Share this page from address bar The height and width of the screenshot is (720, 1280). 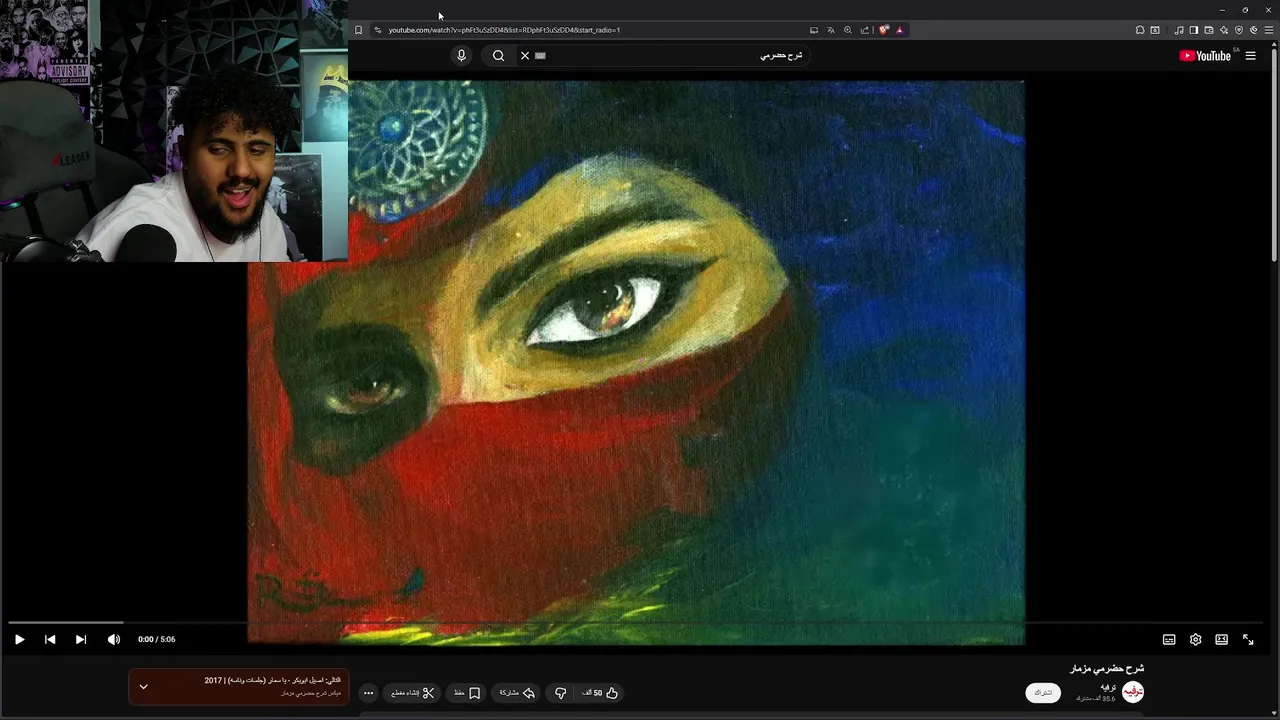pos(865,30)
